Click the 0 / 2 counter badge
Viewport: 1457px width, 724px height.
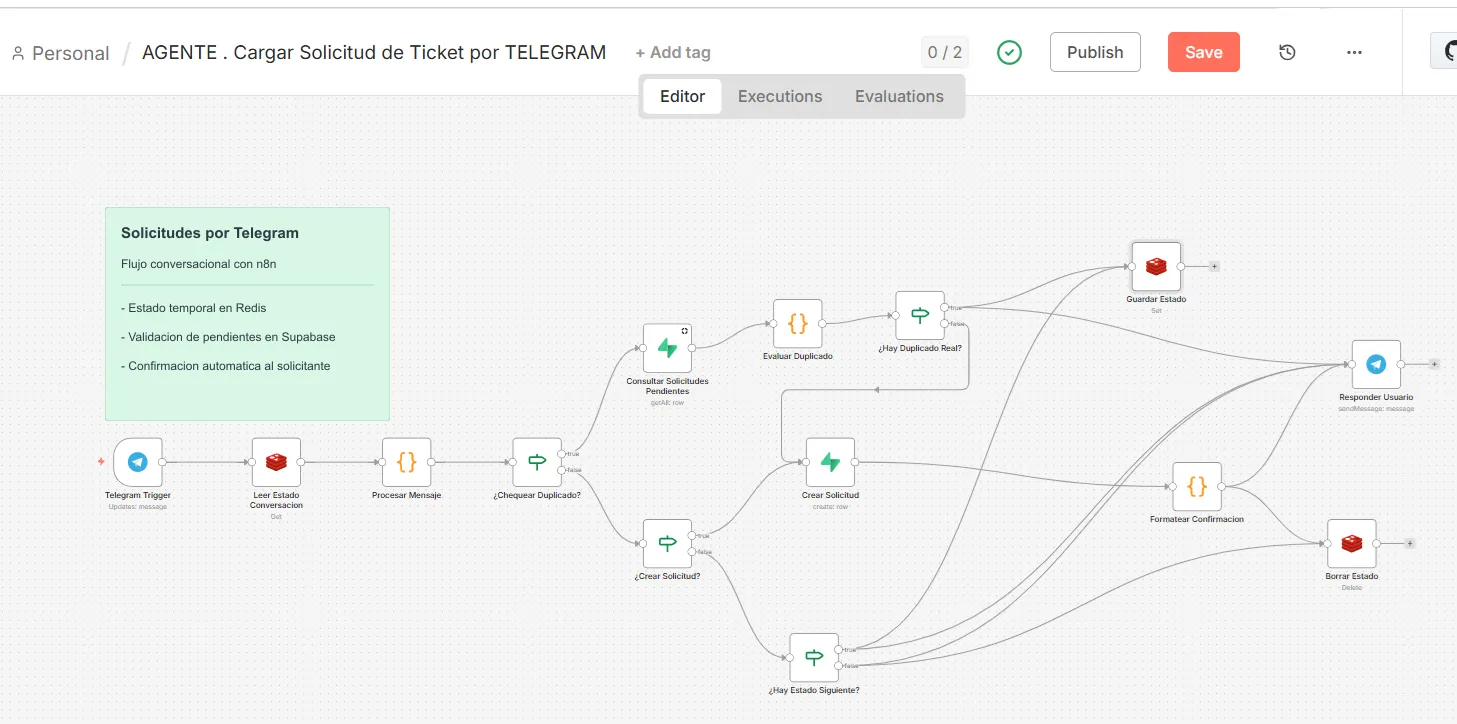[945, 52]
